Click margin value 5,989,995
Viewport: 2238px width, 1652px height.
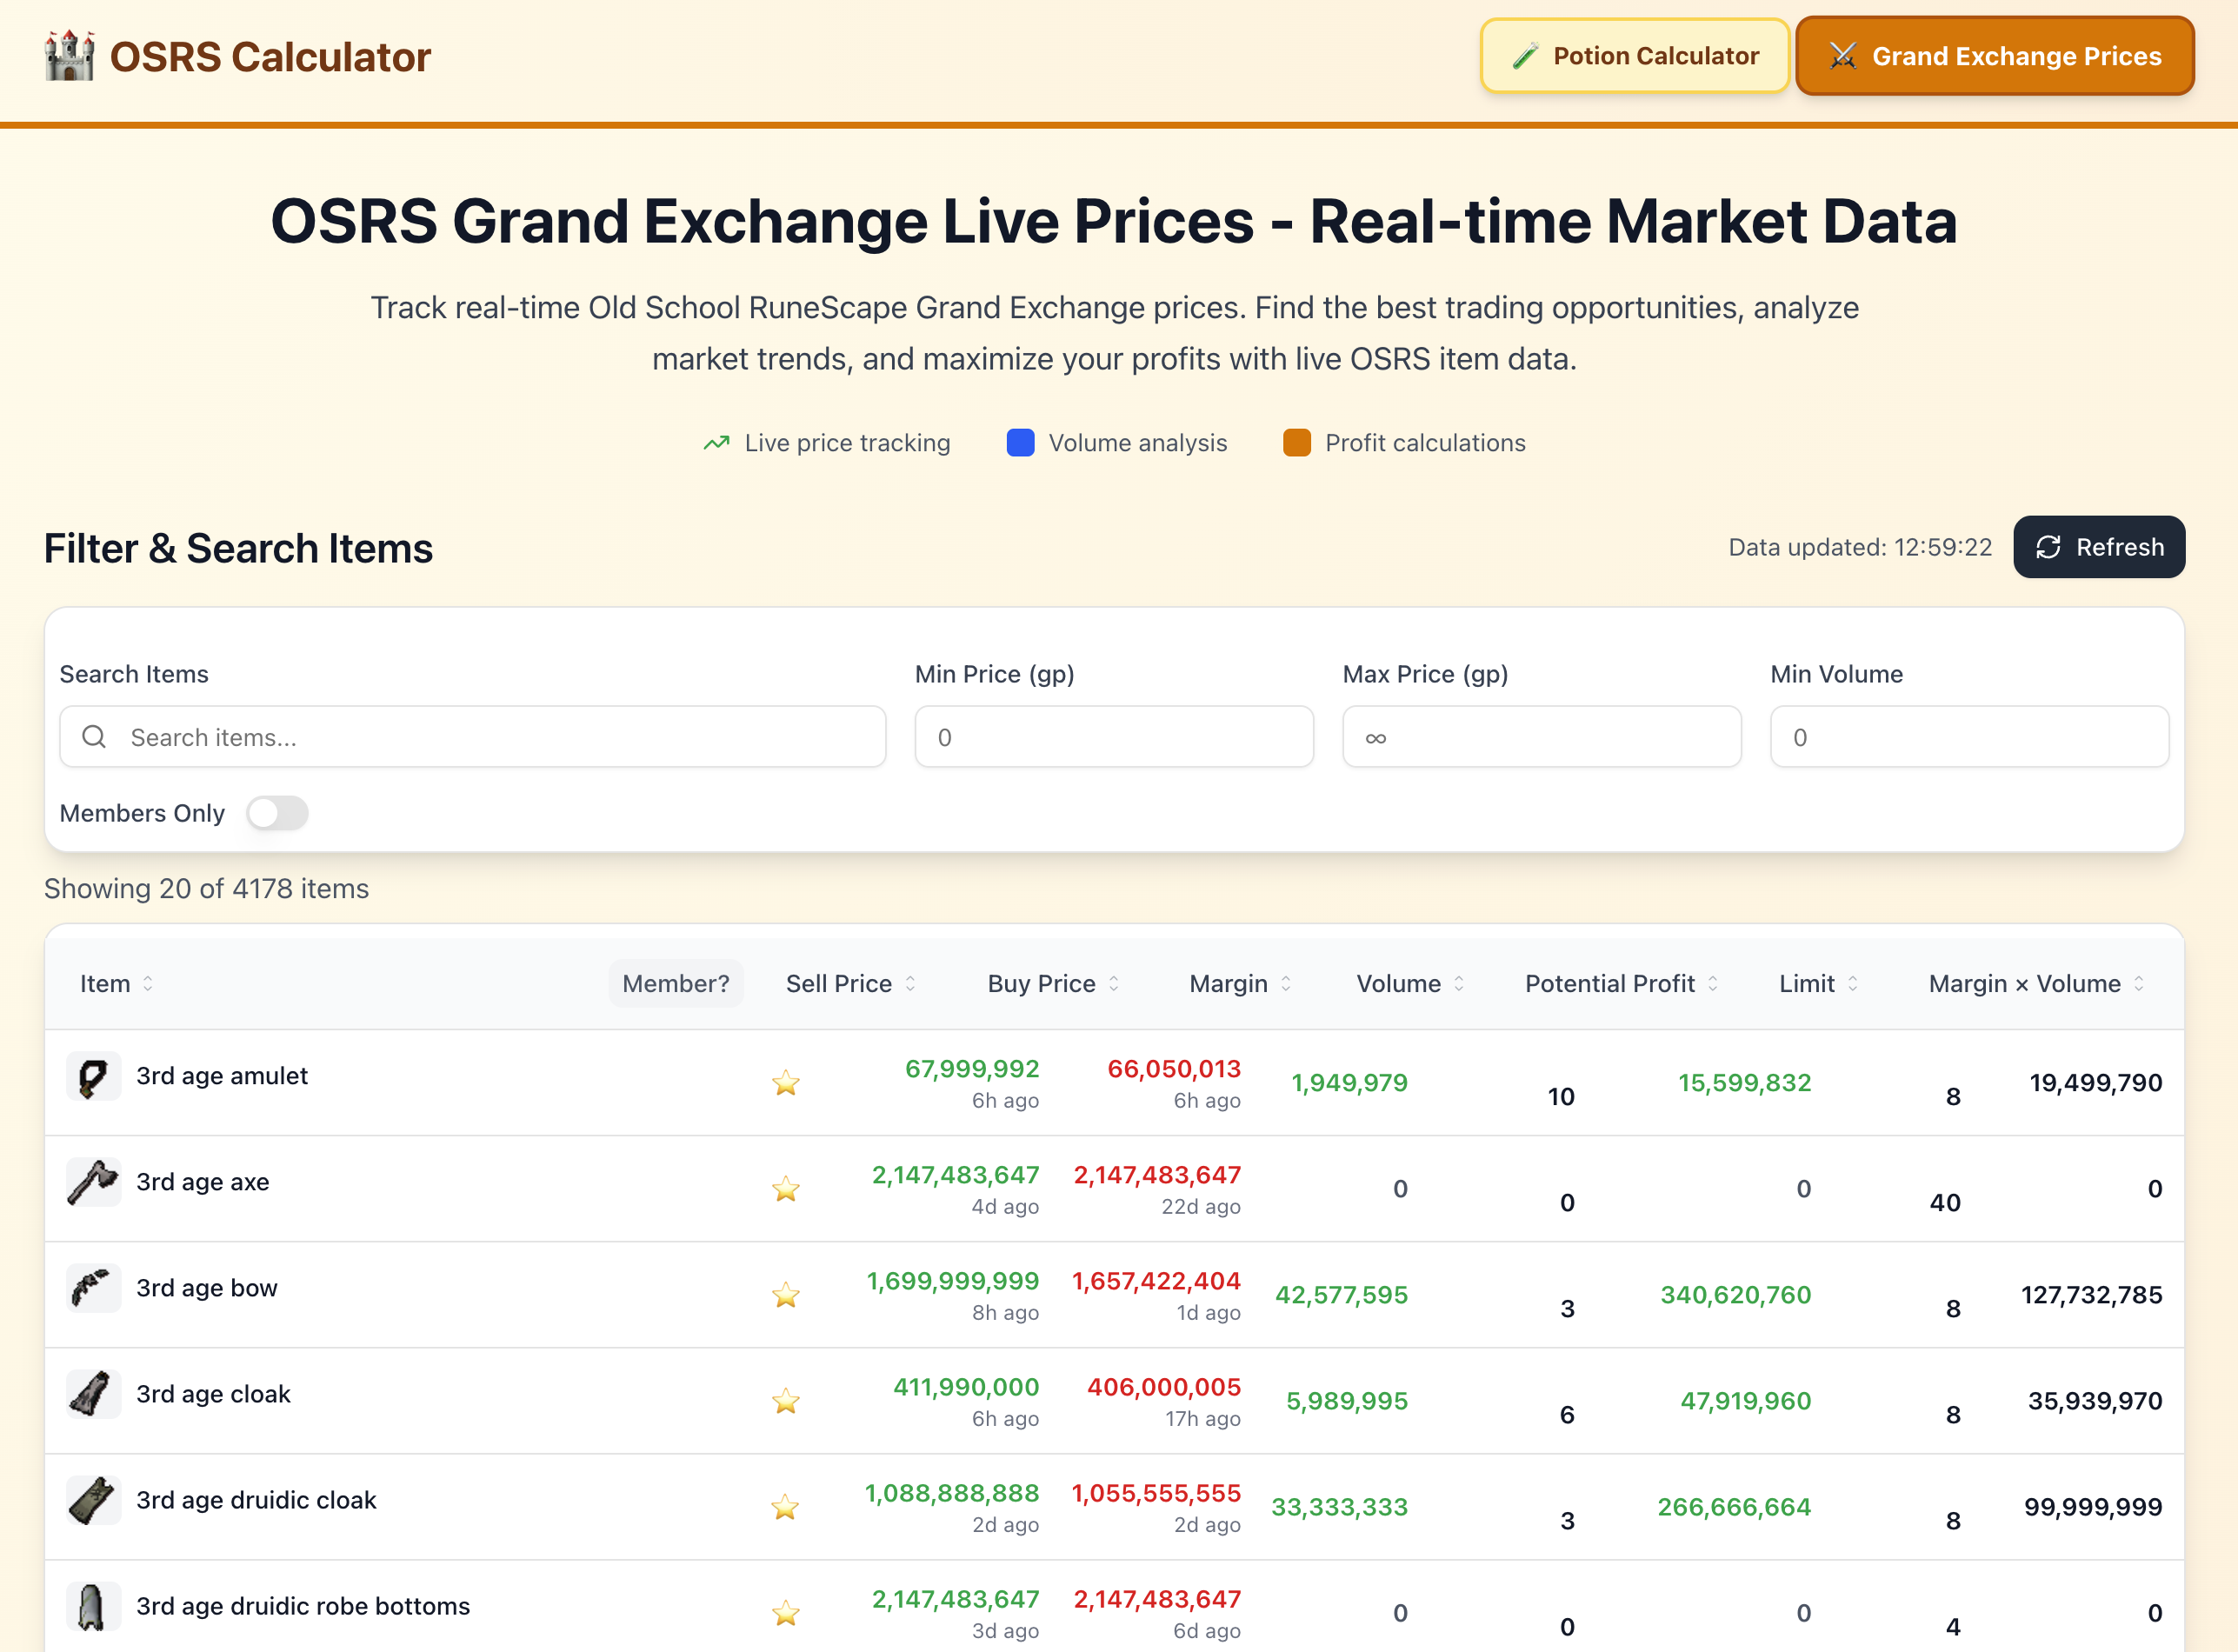pyautogui.click(x=1347, y=1401)
